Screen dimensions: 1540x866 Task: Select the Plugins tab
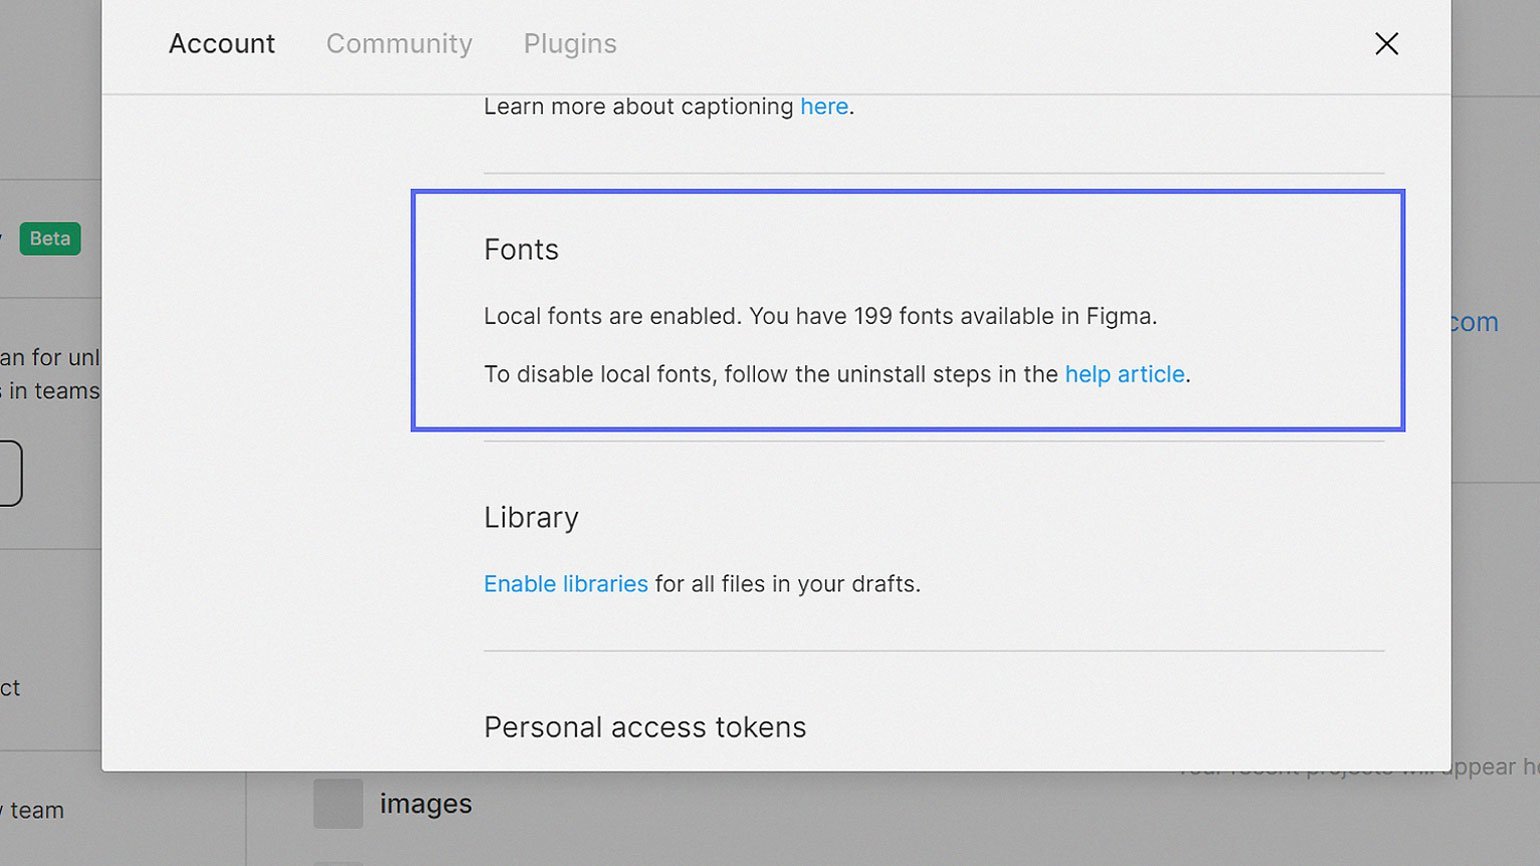click(x=570, y=44)
